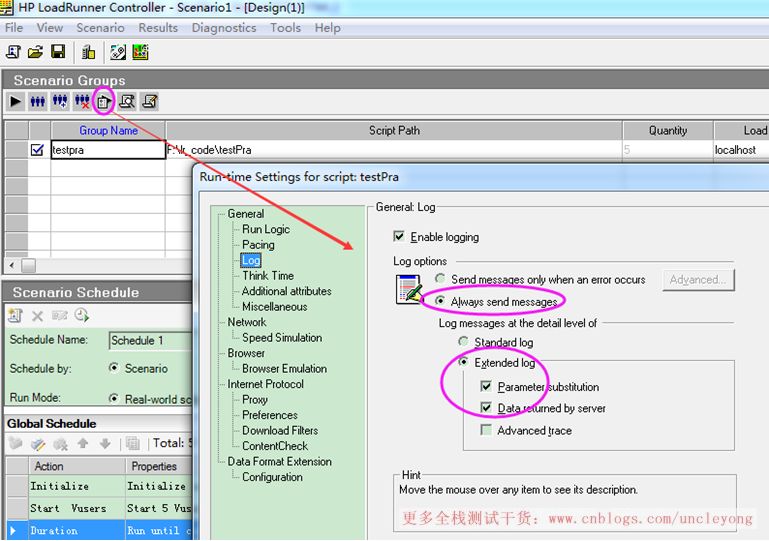Image resolution: width=769 pixels, height=541 pixels.
Task: Open the Run-Time Settings icon
Action: (104, 102)
